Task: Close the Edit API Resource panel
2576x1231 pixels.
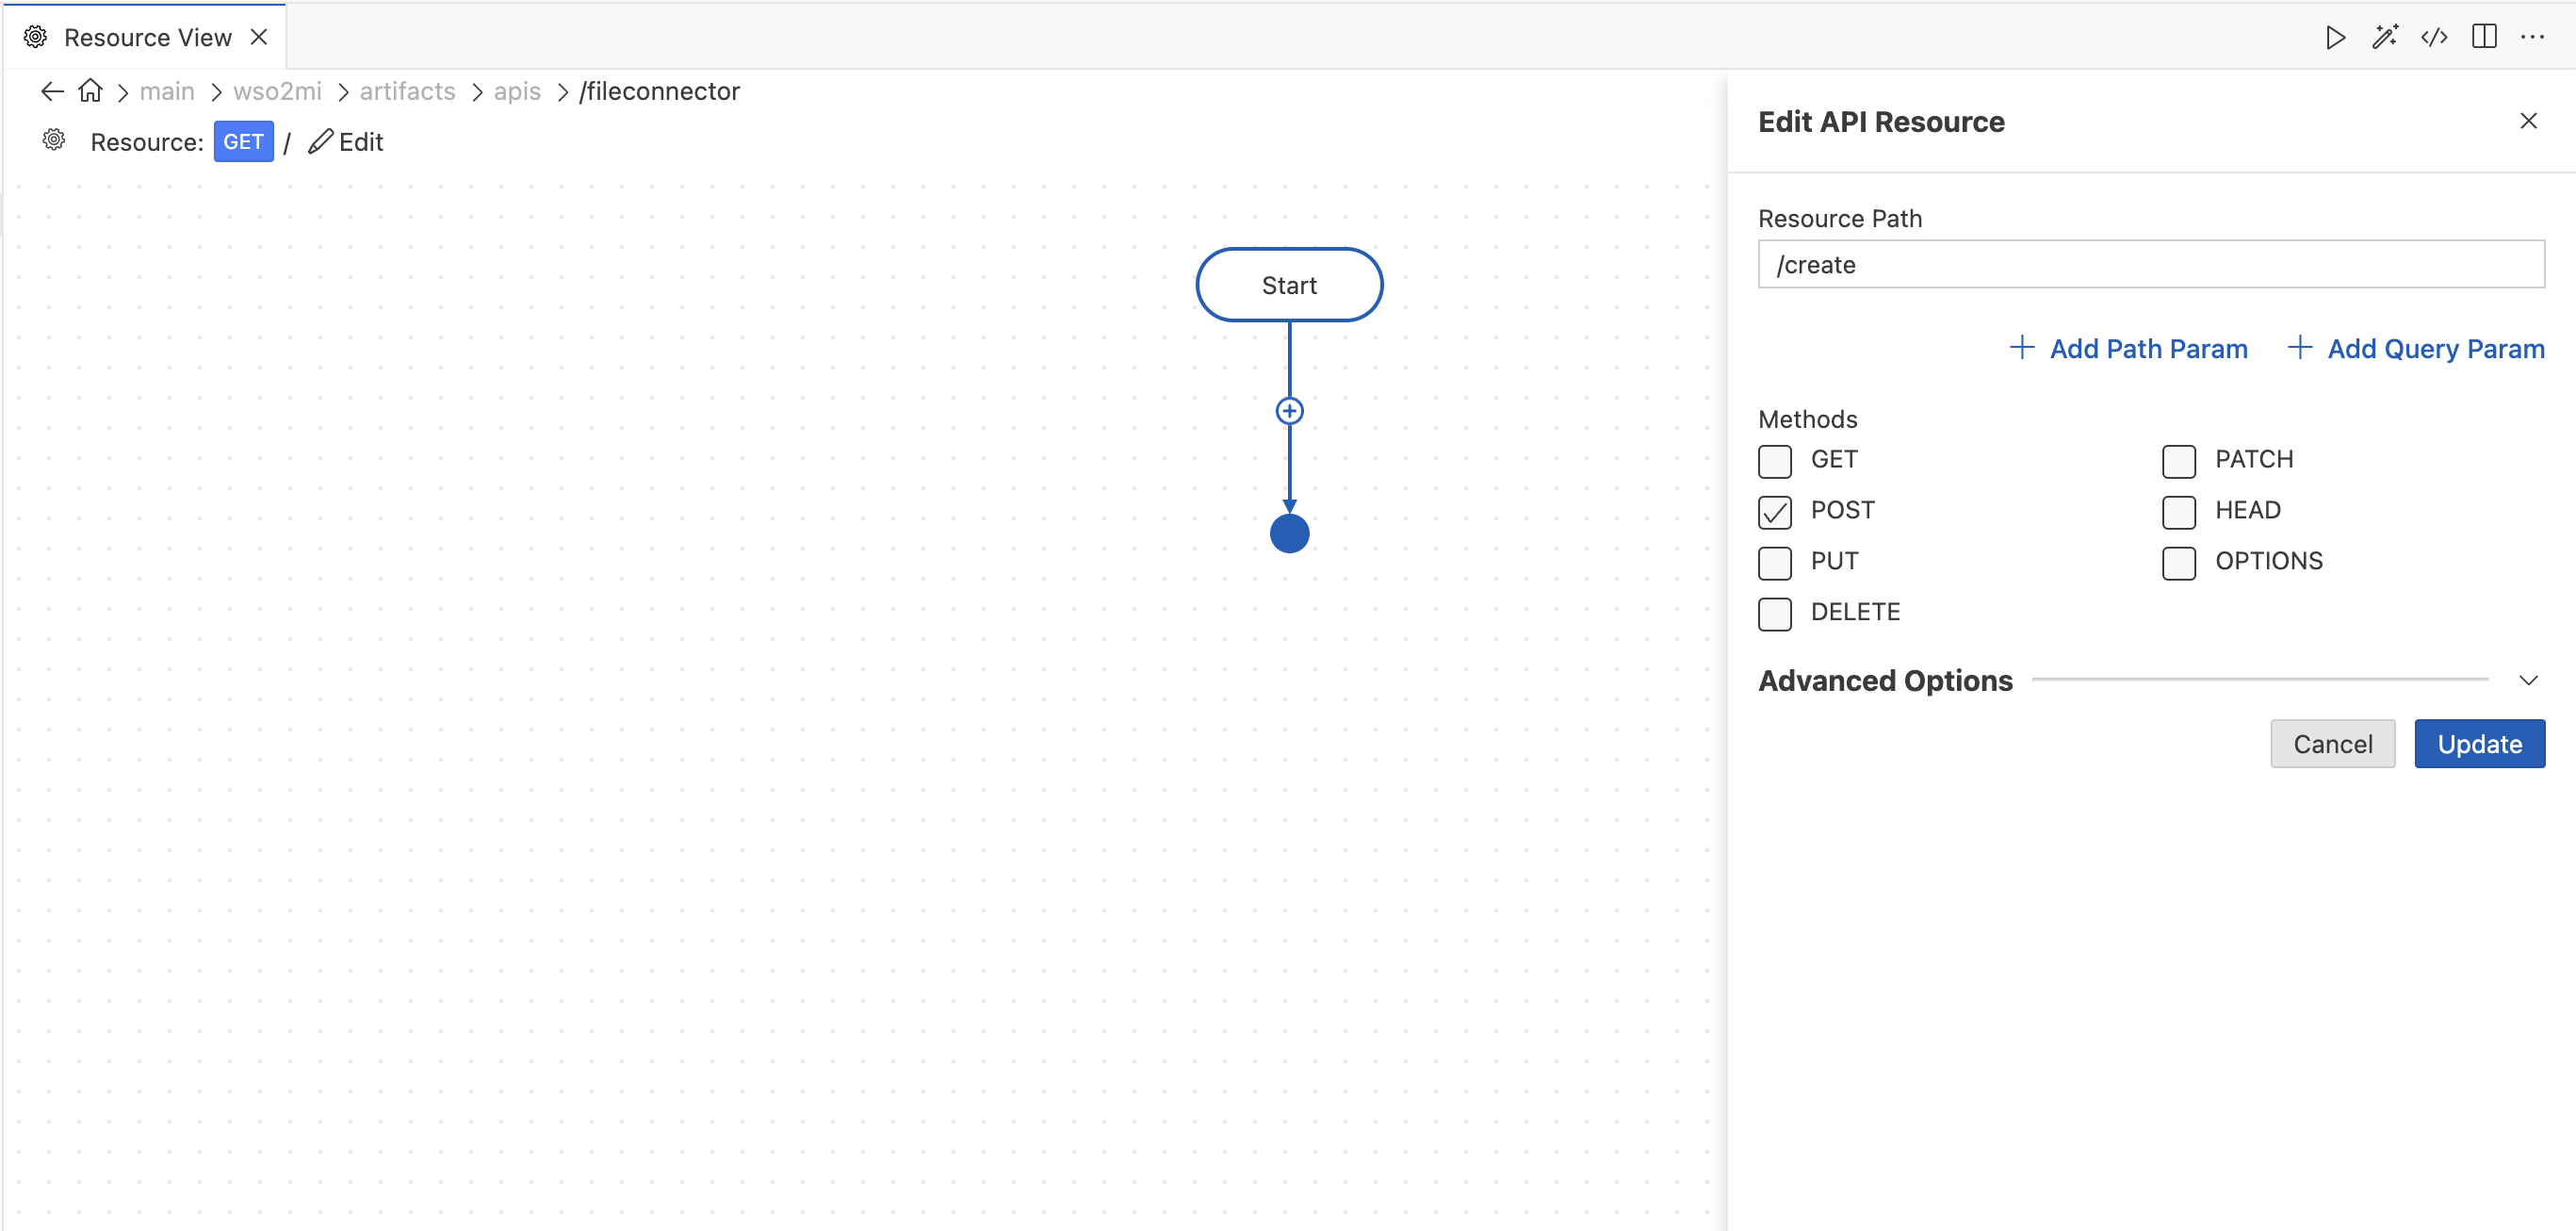Action: point(2528,121)
